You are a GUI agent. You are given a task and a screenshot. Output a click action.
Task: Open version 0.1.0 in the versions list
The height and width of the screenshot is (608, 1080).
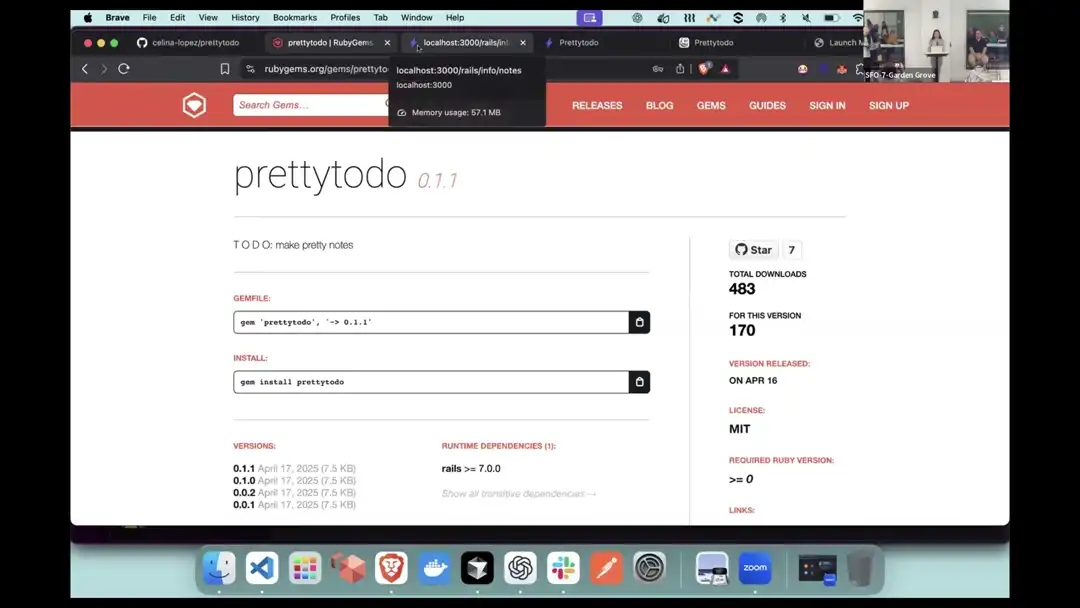point(244,481)
